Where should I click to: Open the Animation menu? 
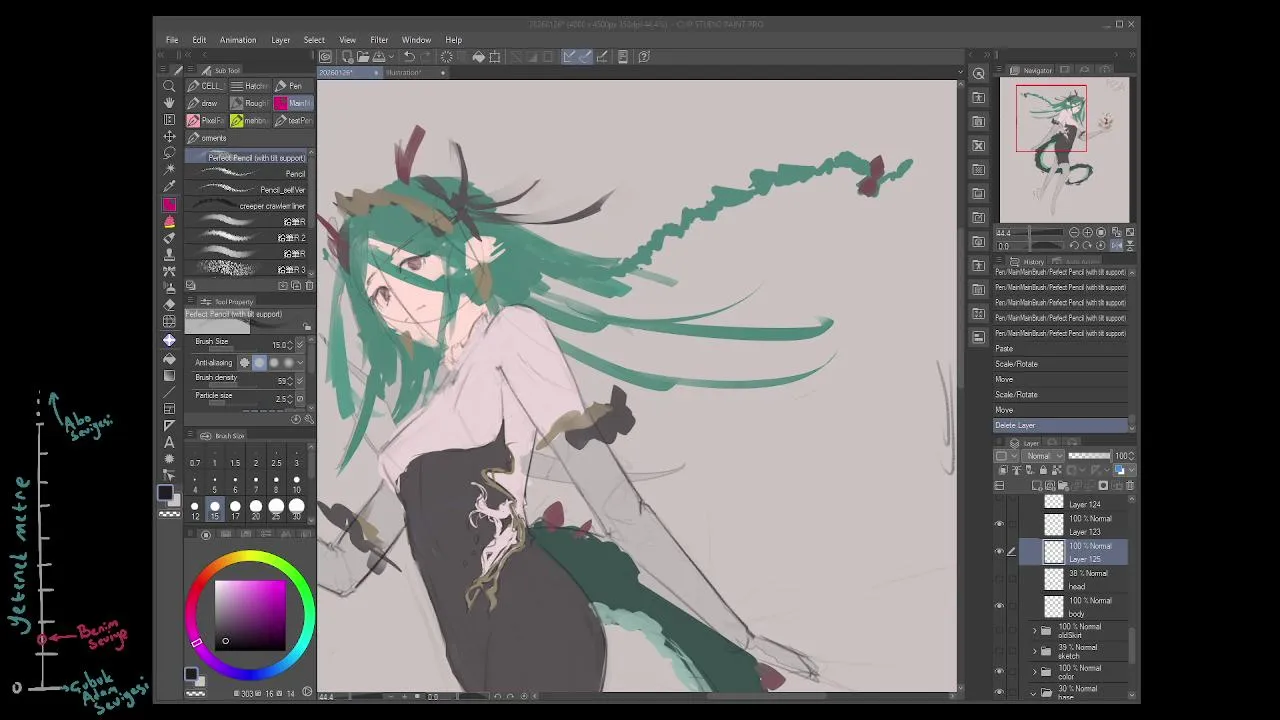click(x=238, y=40)
